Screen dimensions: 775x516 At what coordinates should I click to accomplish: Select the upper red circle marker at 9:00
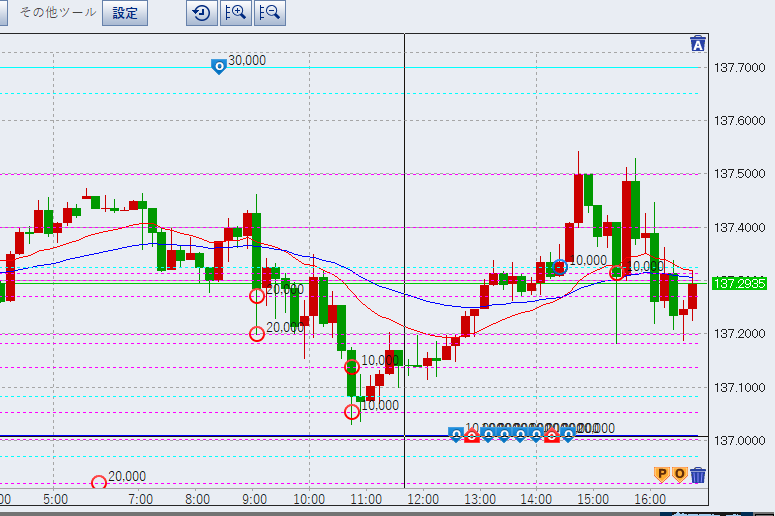coord(257,295)
